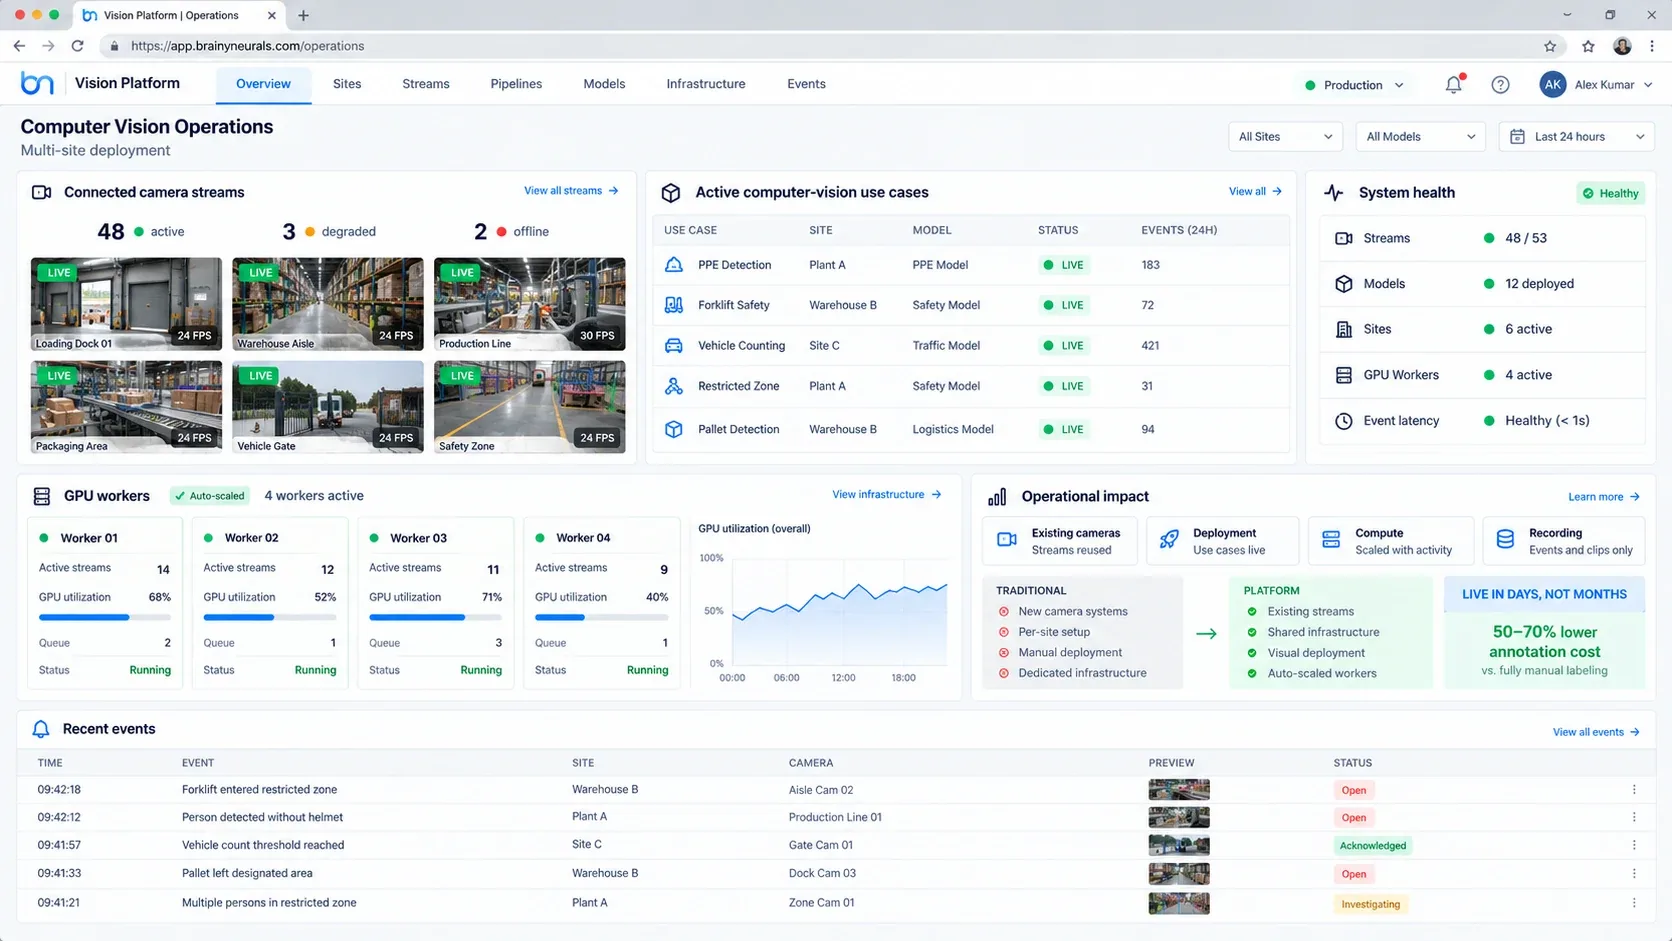The width and height of the screenshot is (1672, 941).
Task: Open the notifications bell icon
Action: [1454, 85]
